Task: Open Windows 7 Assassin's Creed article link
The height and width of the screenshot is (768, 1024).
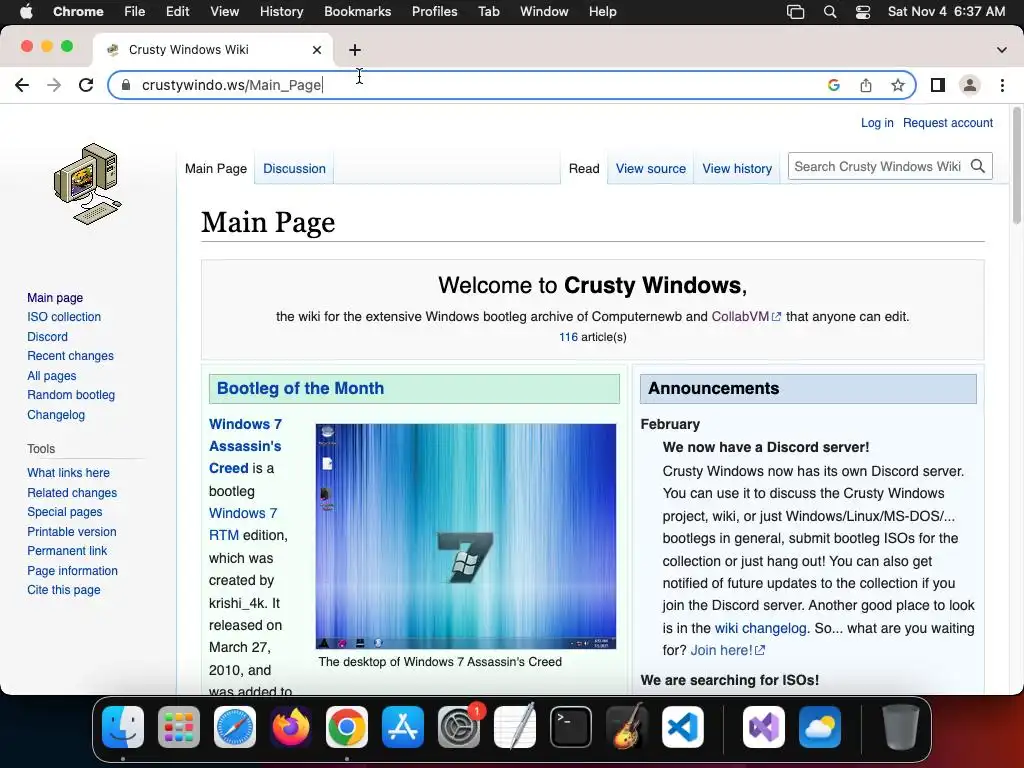Action: tap(246, 446)
